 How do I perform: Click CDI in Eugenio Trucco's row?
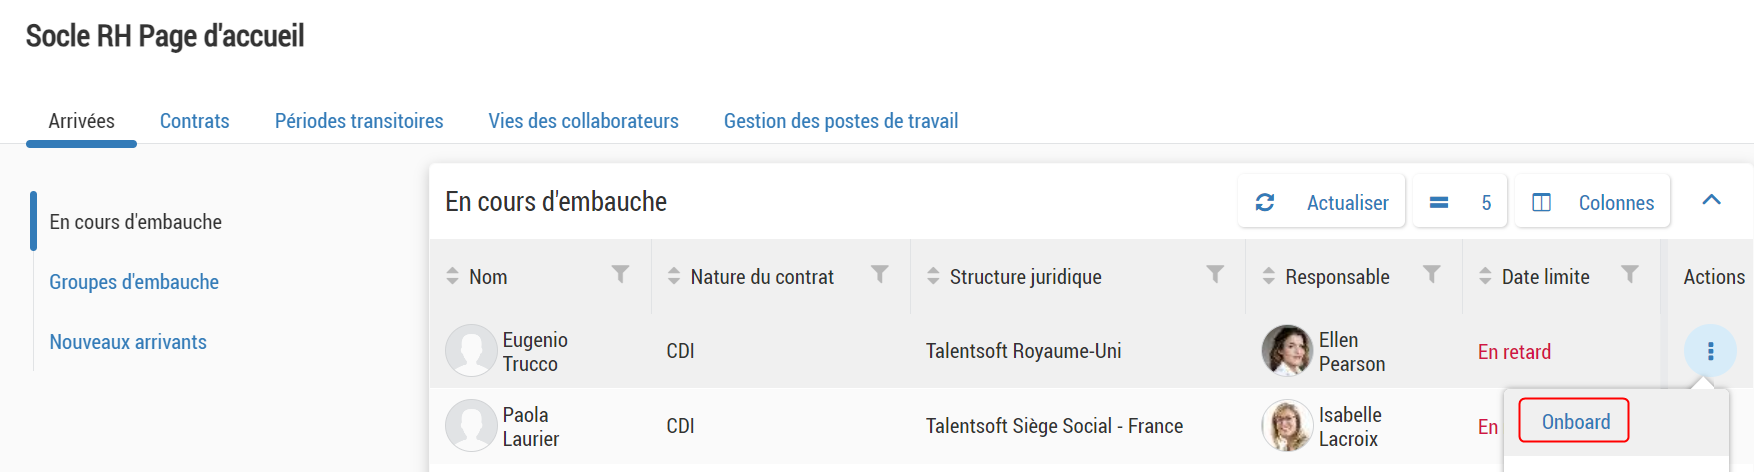click(680, 351)
